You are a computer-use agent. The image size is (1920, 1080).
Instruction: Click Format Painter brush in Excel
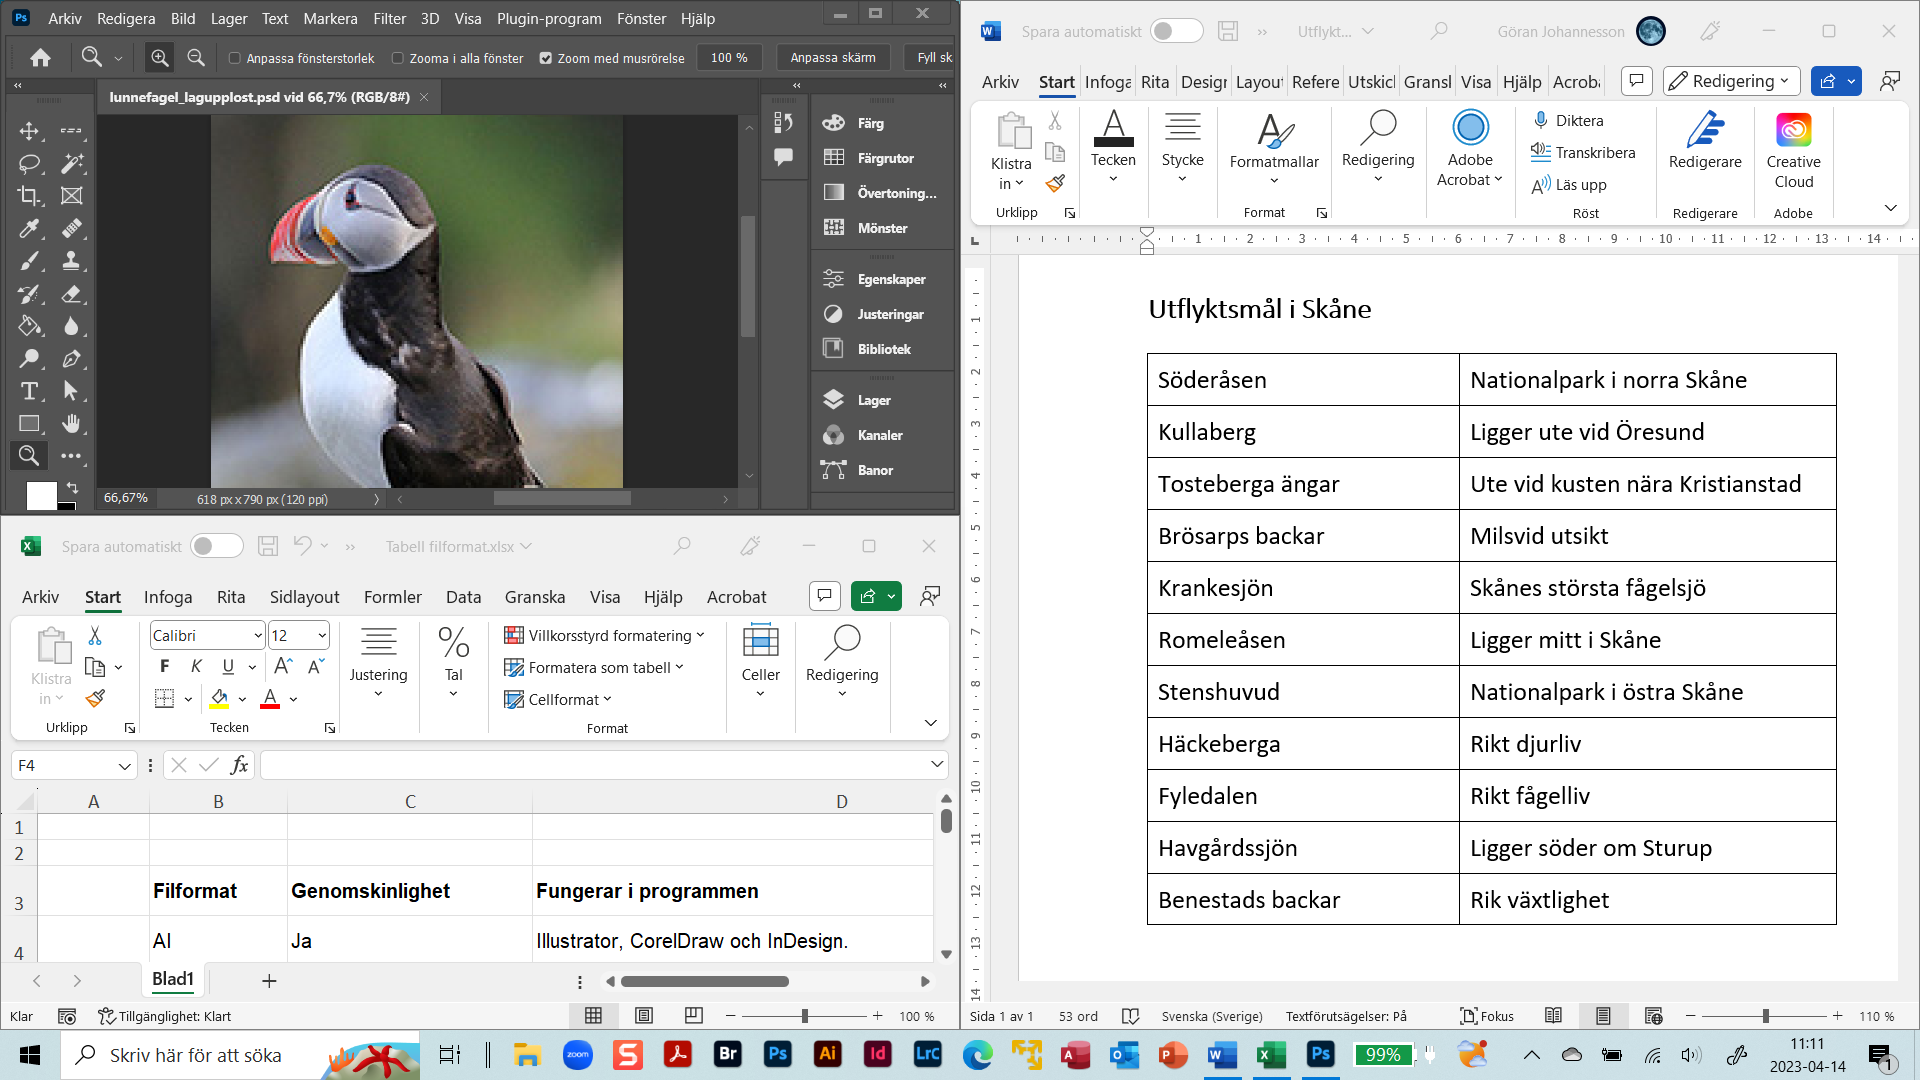(95, 698)
